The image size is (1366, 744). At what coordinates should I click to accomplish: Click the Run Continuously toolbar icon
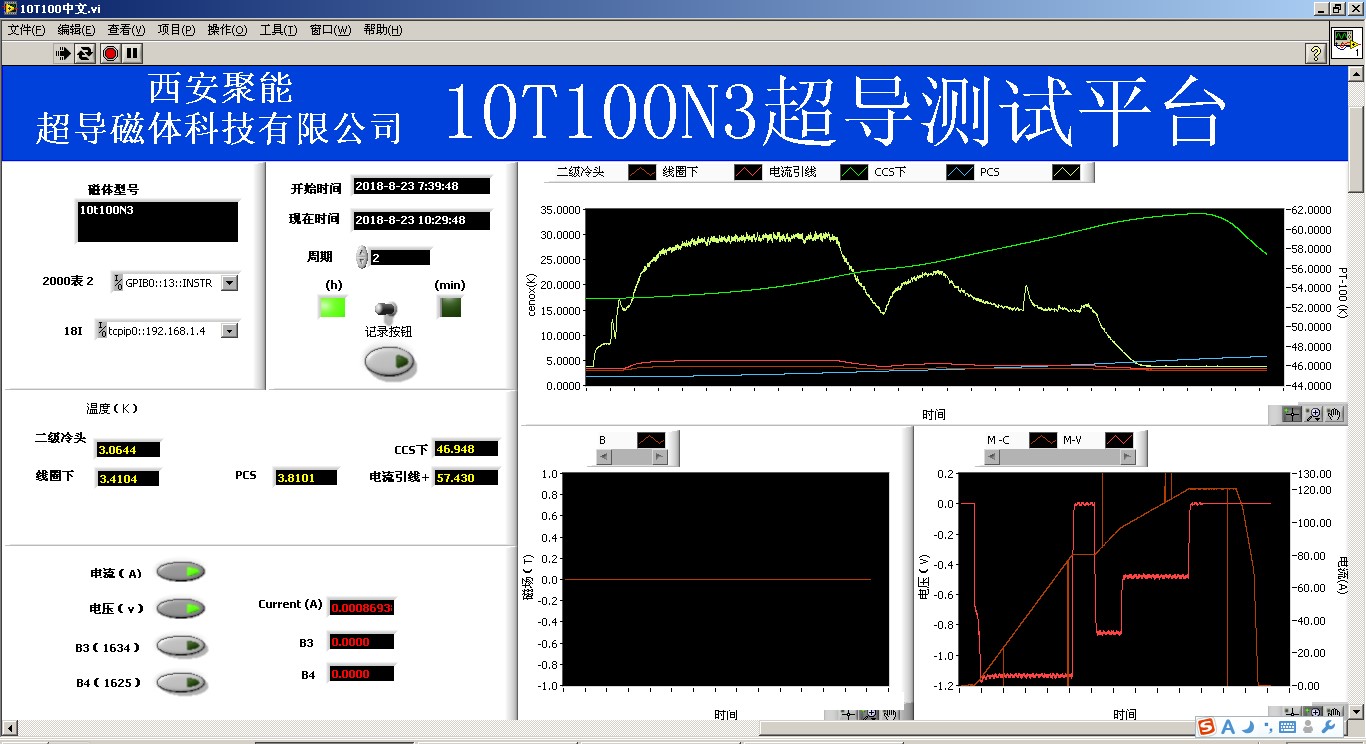(86, 53)
